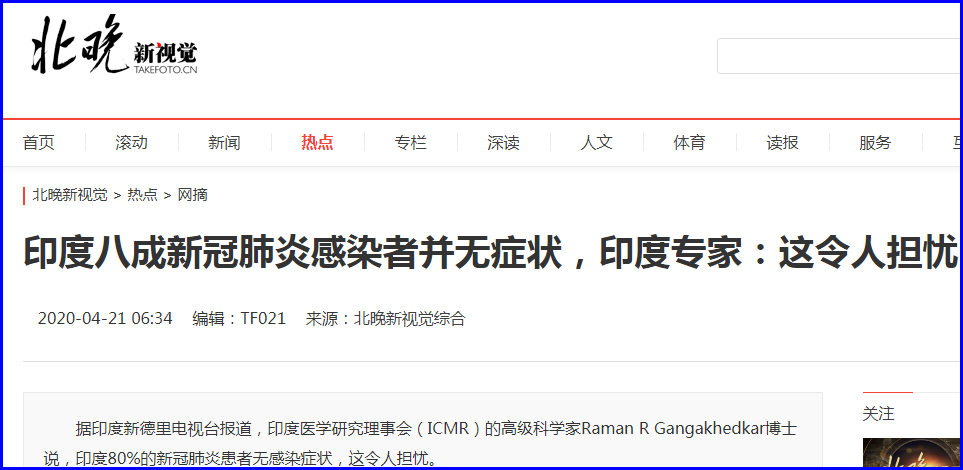This screenshot has width=963, height=470.
Task: Select the 热点 navigation tab
Action: tap(318, 143)
